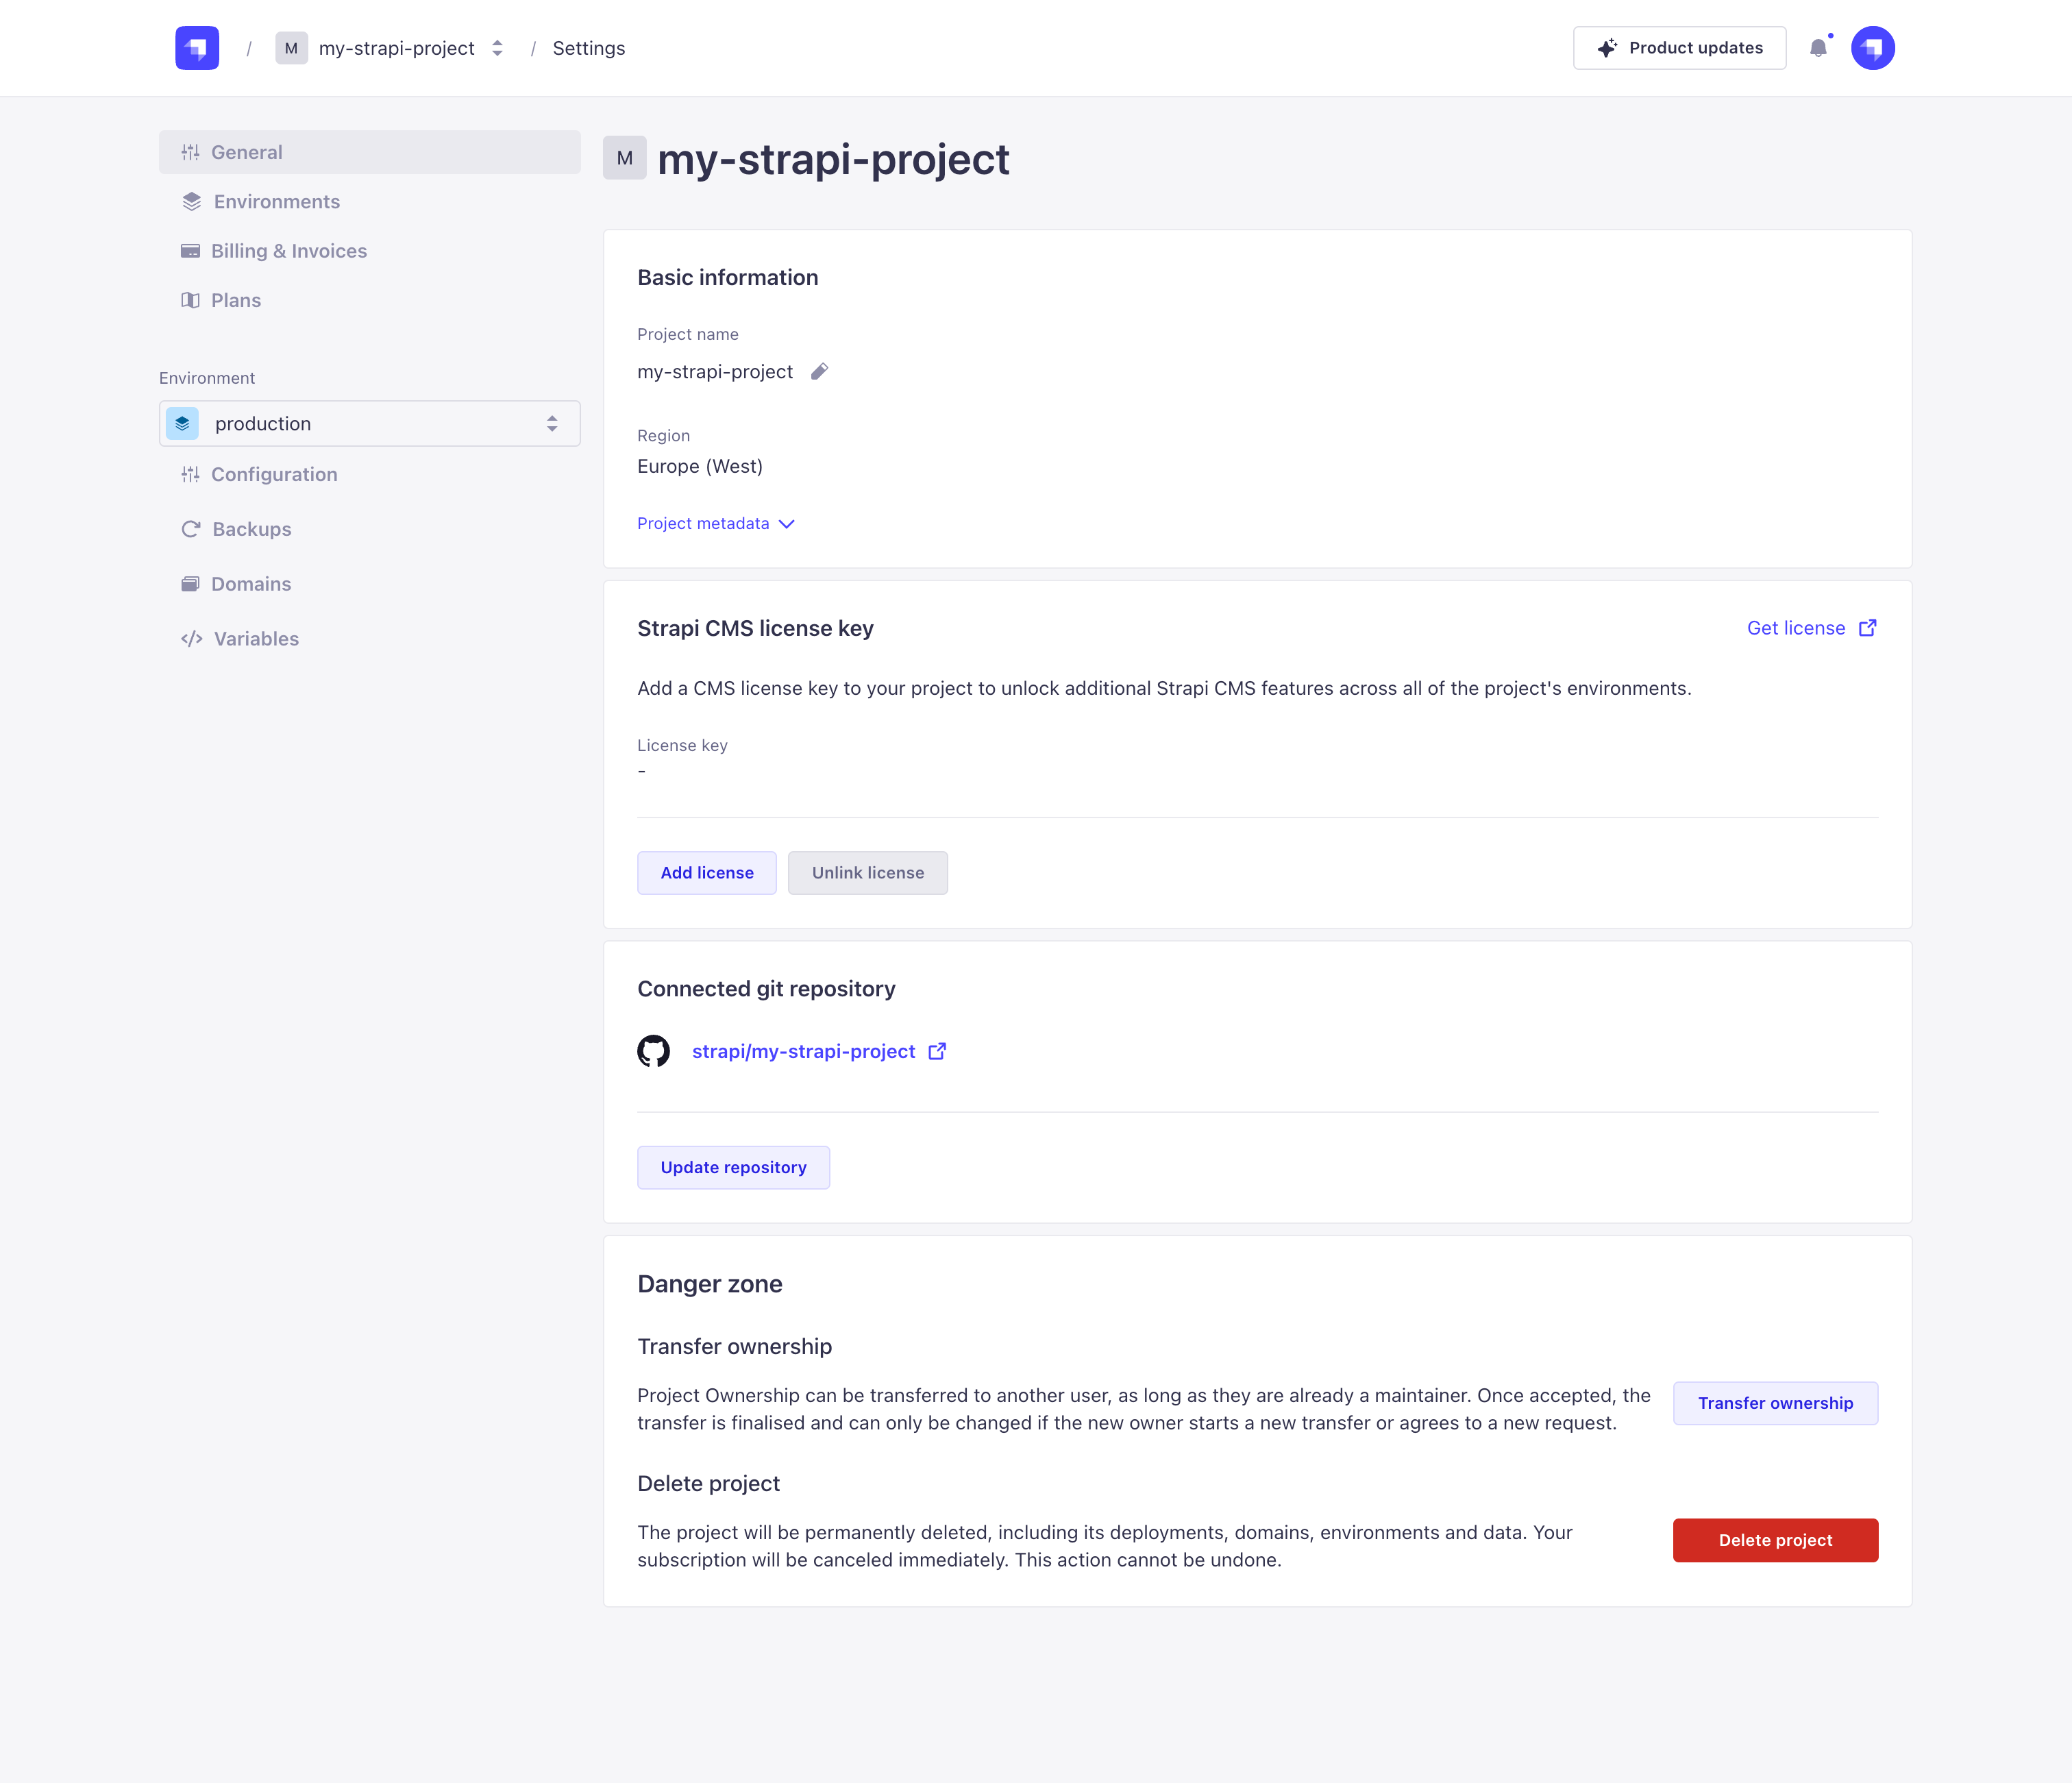Screen dimensions: 2072x1783
Task: Click the Europe (West) region value
Action: tap(700, 466)
